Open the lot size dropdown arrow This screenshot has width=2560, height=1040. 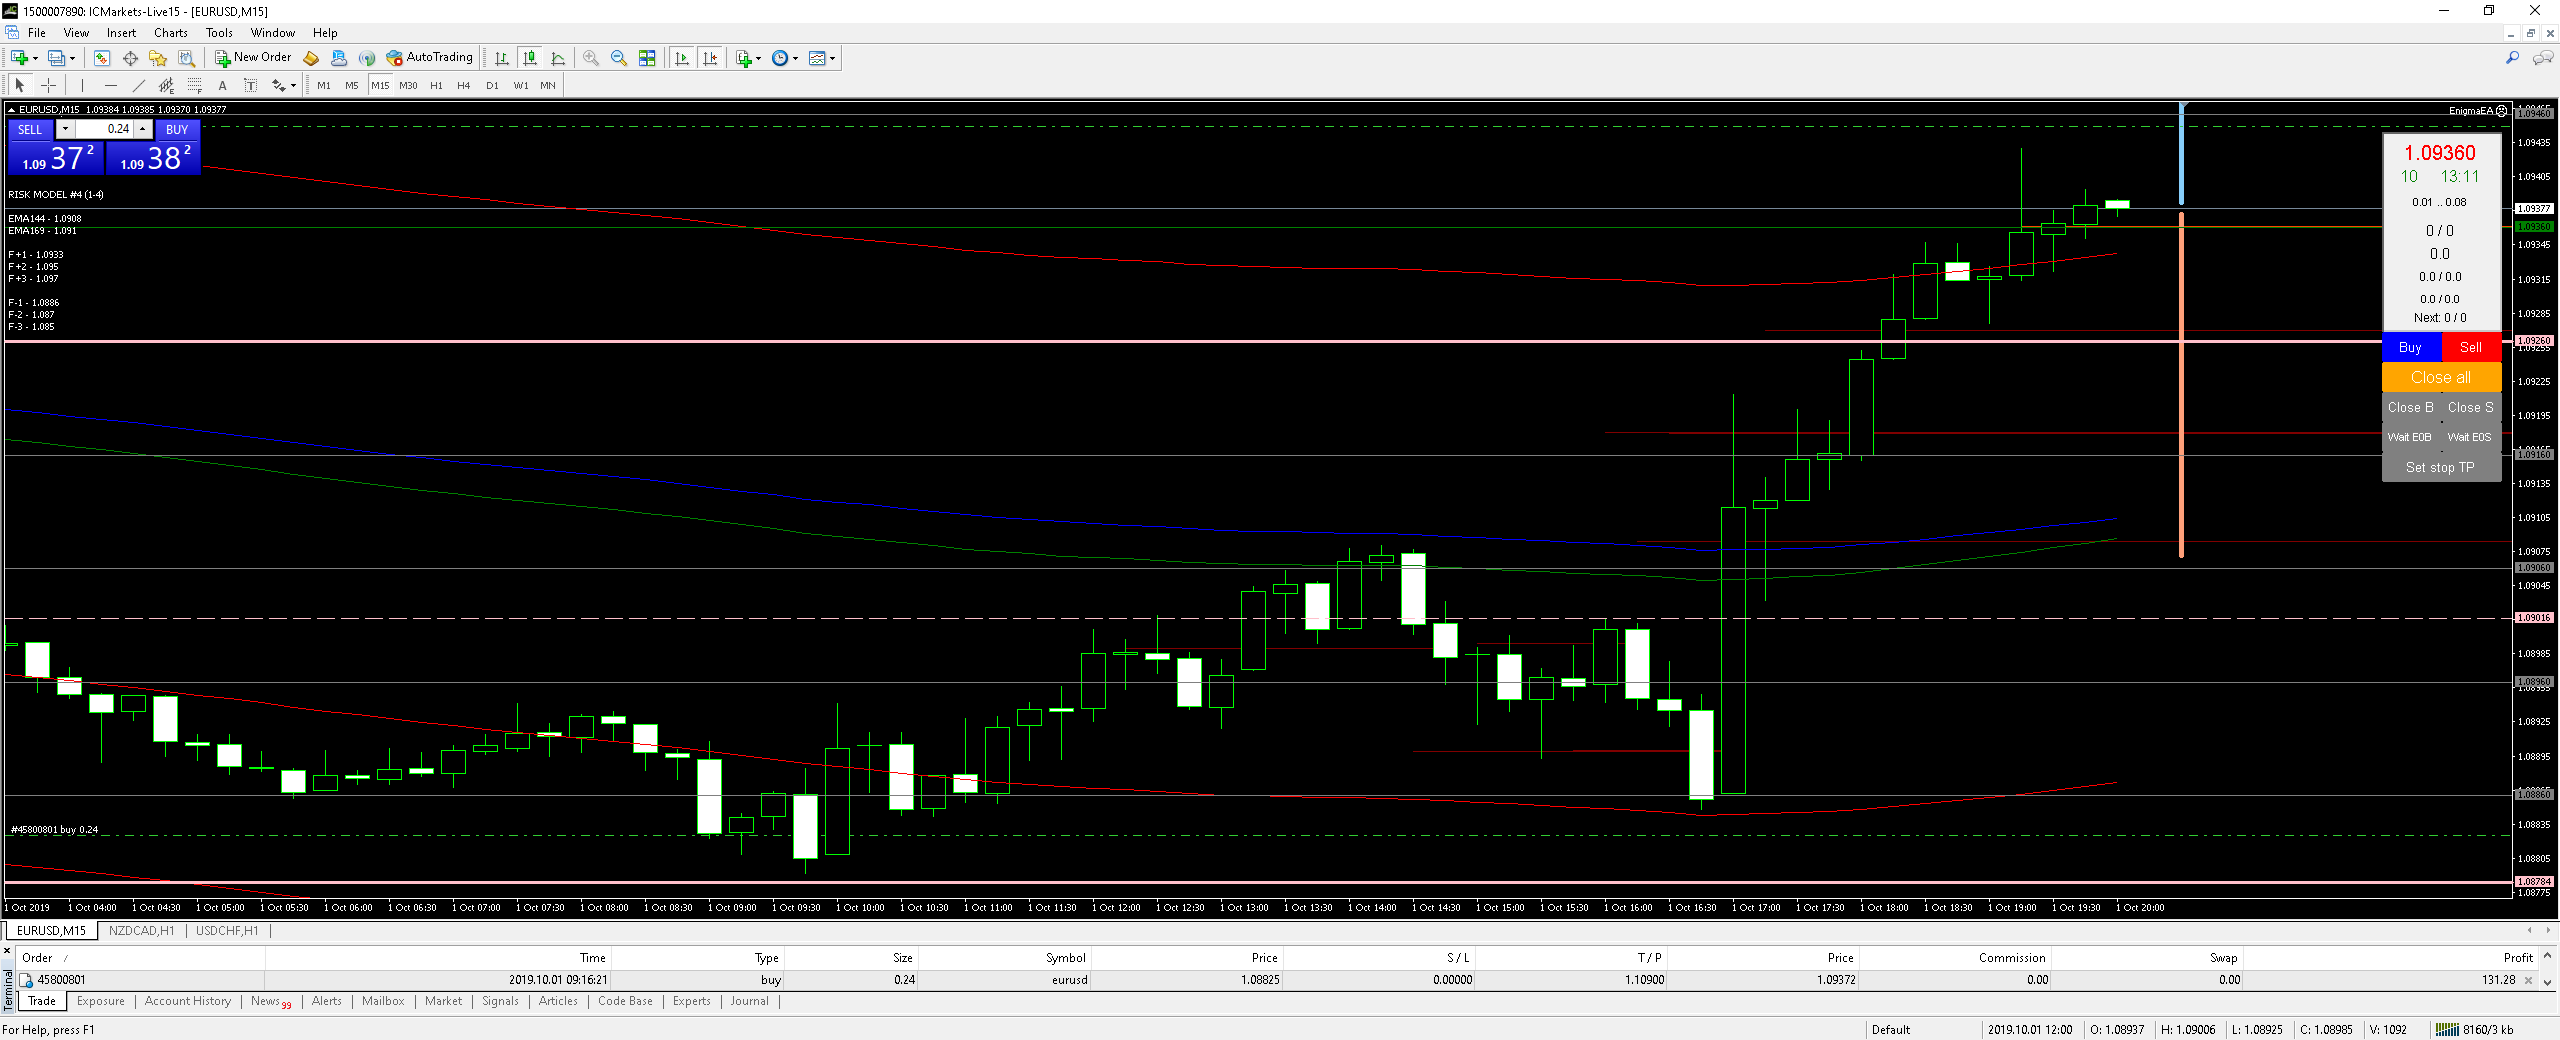coord(65,129)
